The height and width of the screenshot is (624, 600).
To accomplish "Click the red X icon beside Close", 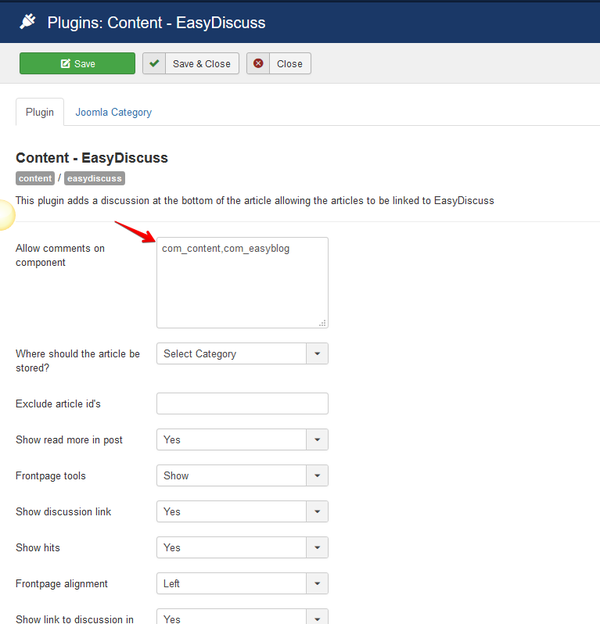I will (x=258, y=63).
